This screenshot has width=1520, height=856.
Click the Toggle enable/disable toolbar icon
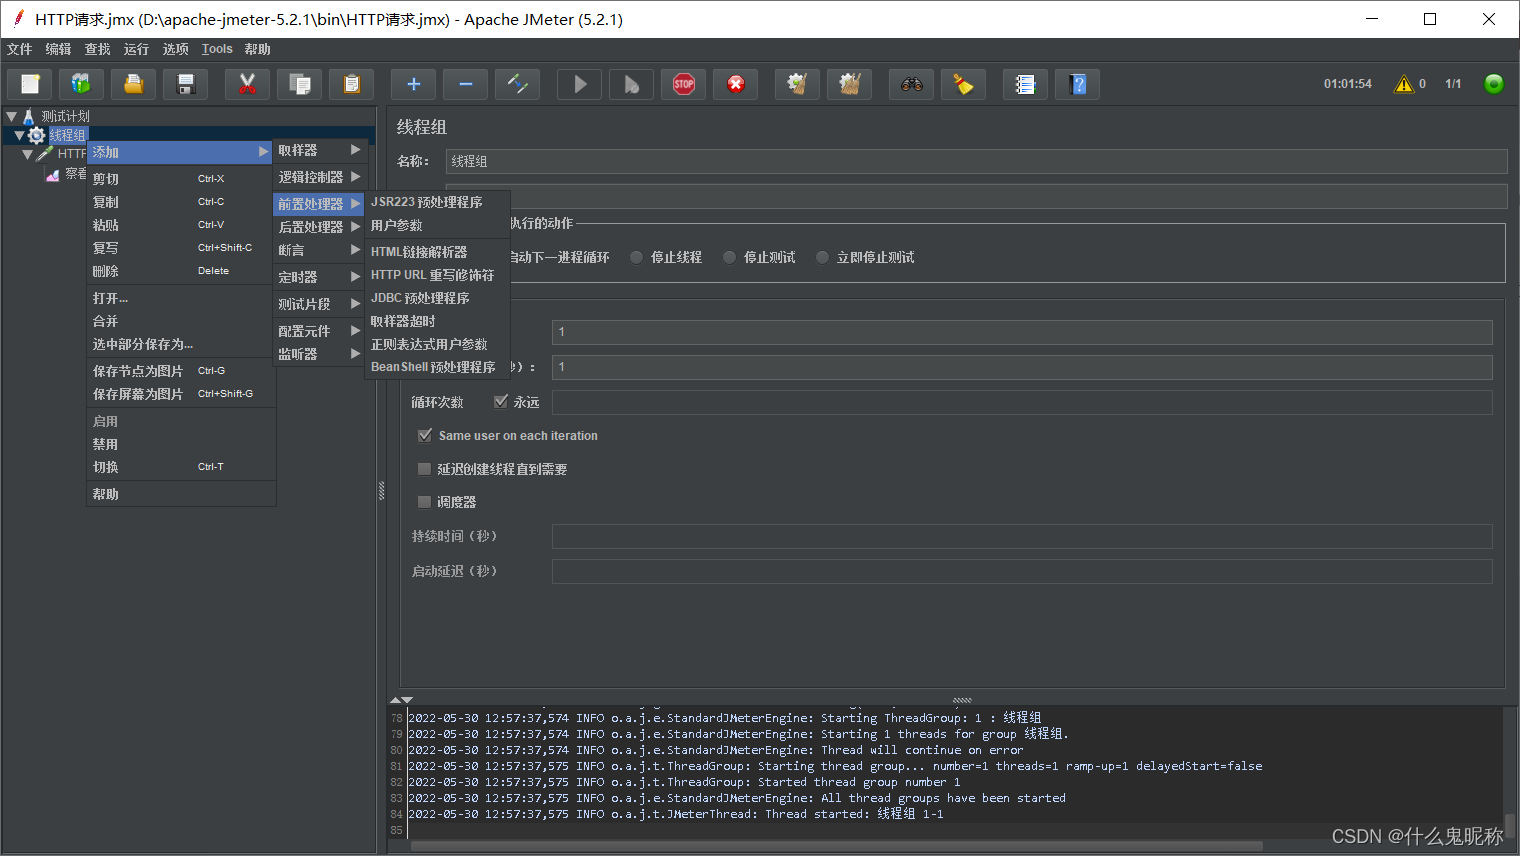point(518,84)
